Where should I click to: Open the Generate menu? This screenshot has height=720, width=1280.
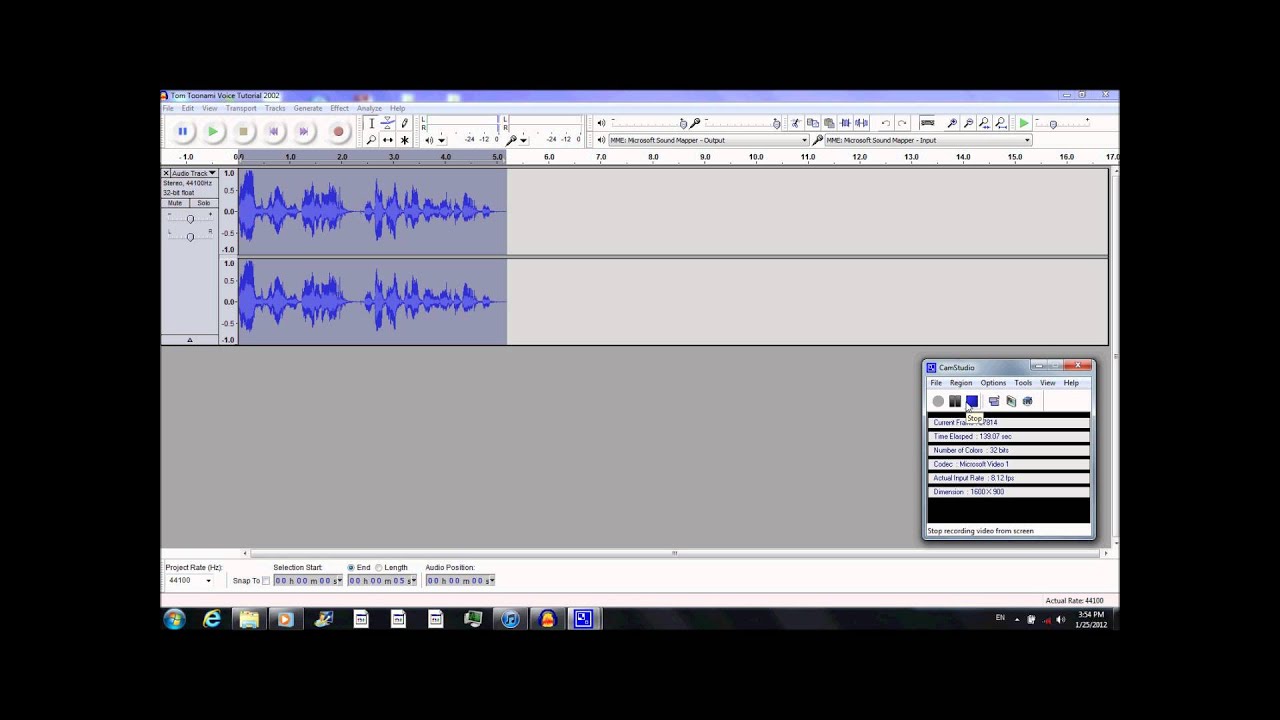[x=308, y=108]
